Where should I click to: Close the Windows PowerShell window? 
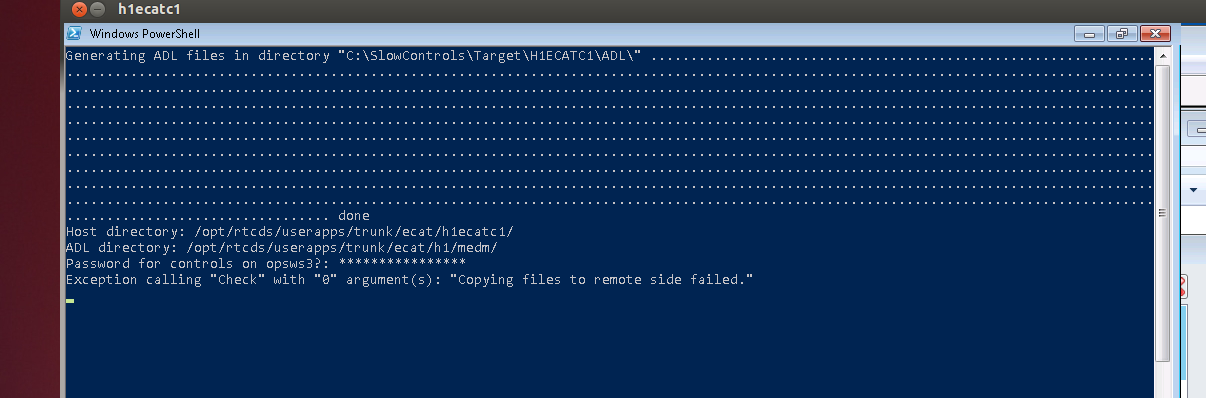[1155, 33]
